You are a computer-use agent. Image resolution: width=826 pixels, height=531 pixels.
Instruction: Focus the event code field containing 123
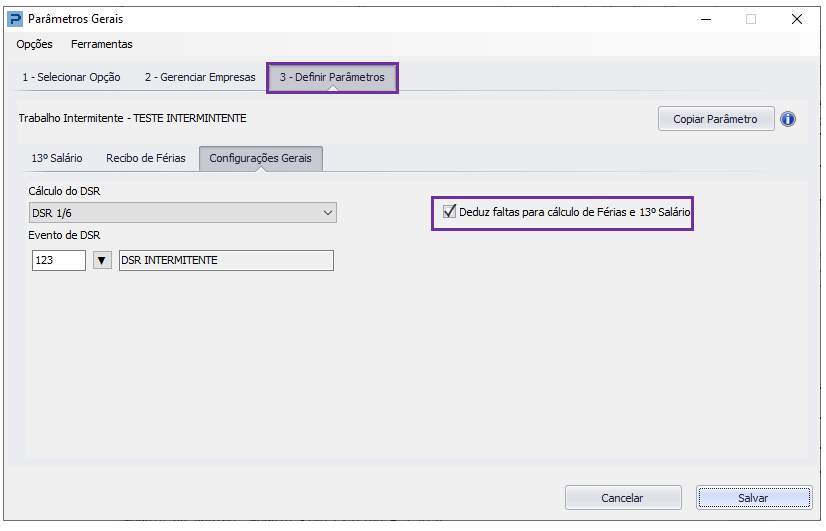tap(59, 260)
